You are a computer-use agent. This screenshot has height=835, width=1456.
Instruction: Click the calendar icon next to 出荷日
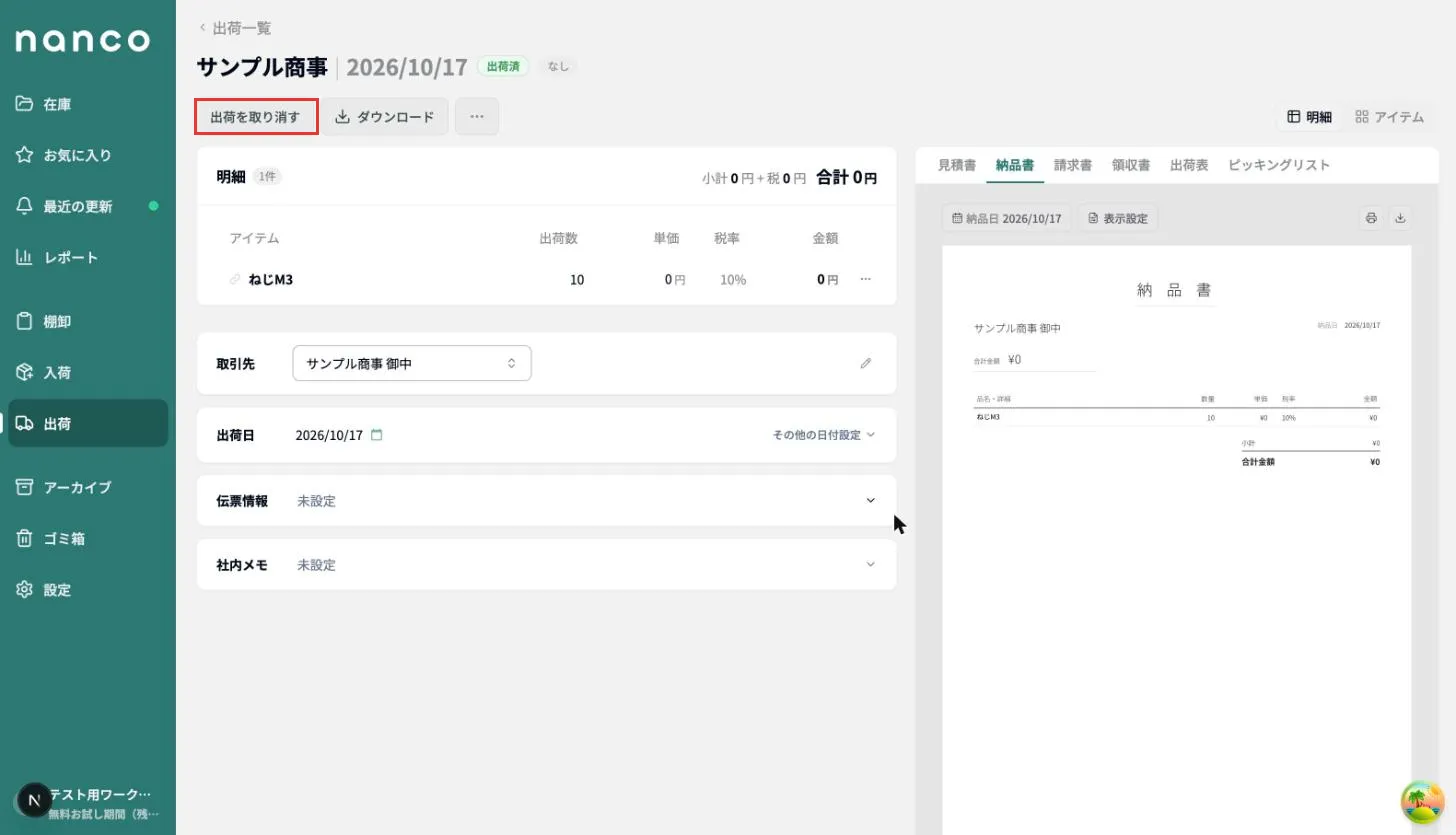tap(377, 435)
